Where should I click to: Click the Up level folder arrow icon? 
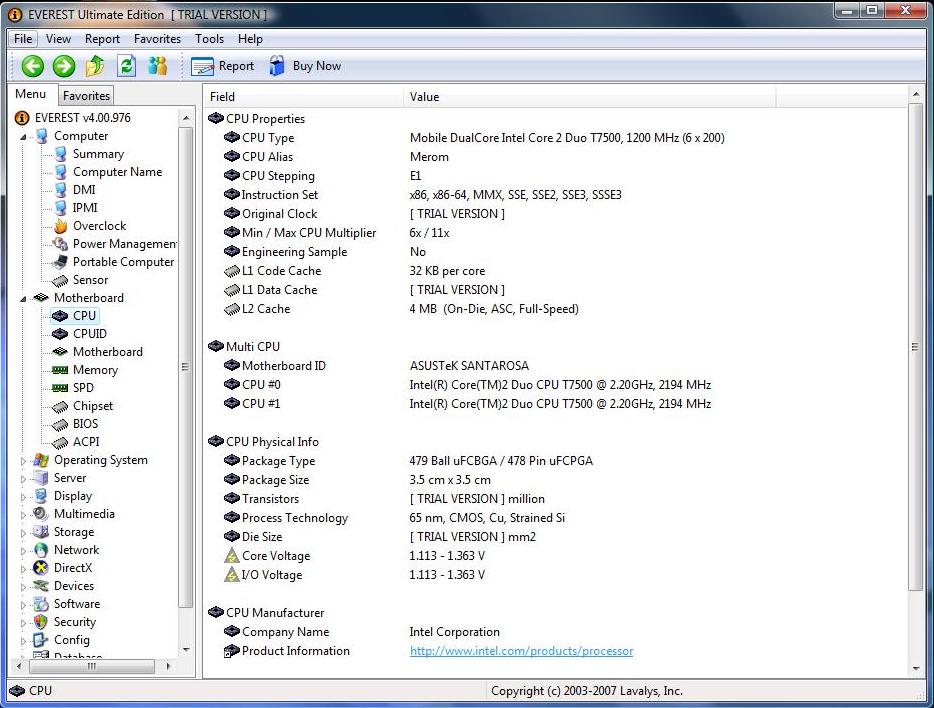tap(95, 66)
